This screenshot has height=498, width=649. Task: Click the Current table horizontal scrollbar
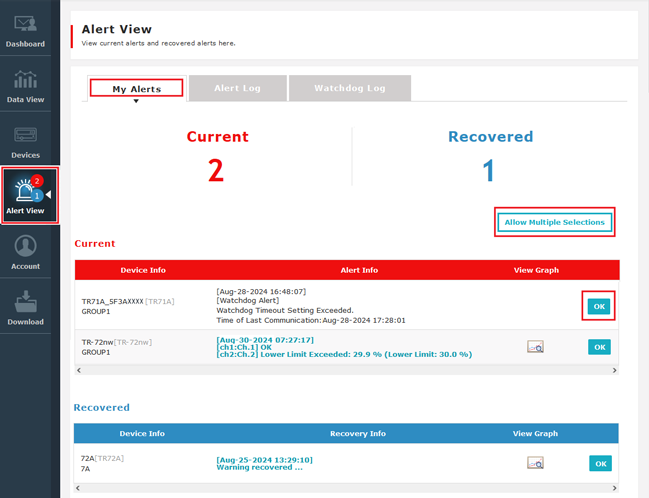[347, 370]
